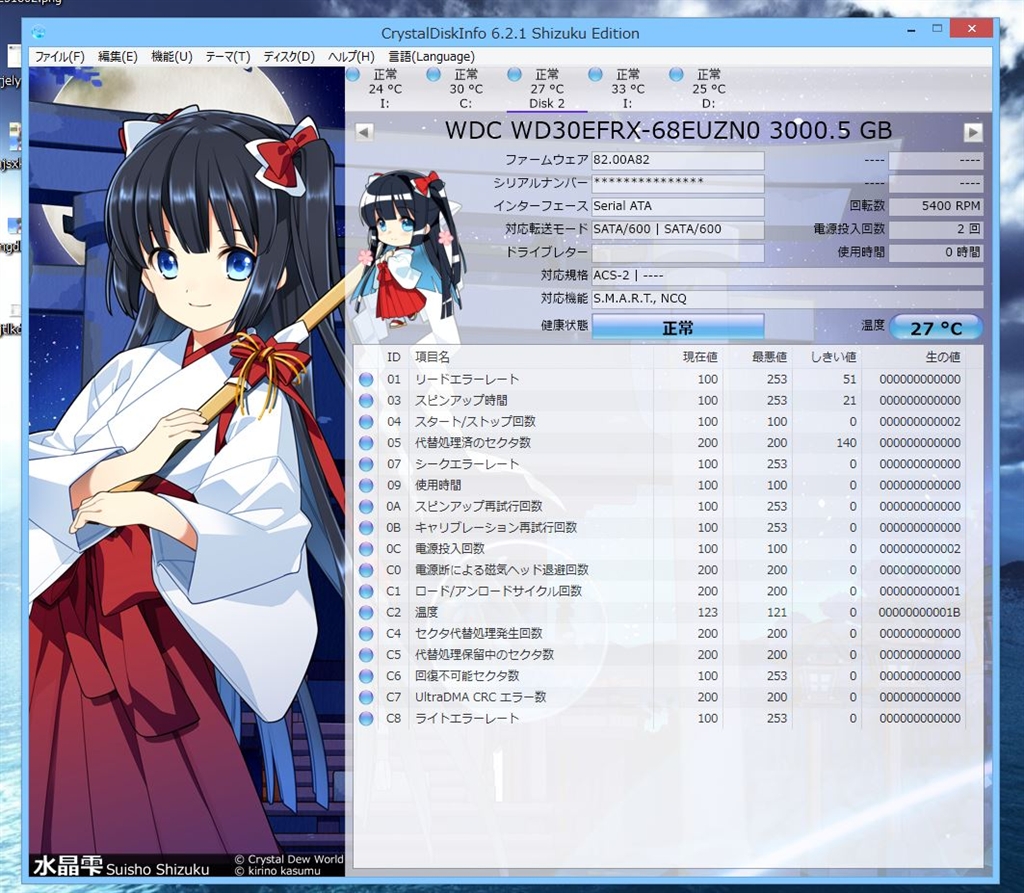1024x893 pixels.
Task: Click the 回転数 value 5400 RPM
Action: pyautogui.click(x=936, y=206)
